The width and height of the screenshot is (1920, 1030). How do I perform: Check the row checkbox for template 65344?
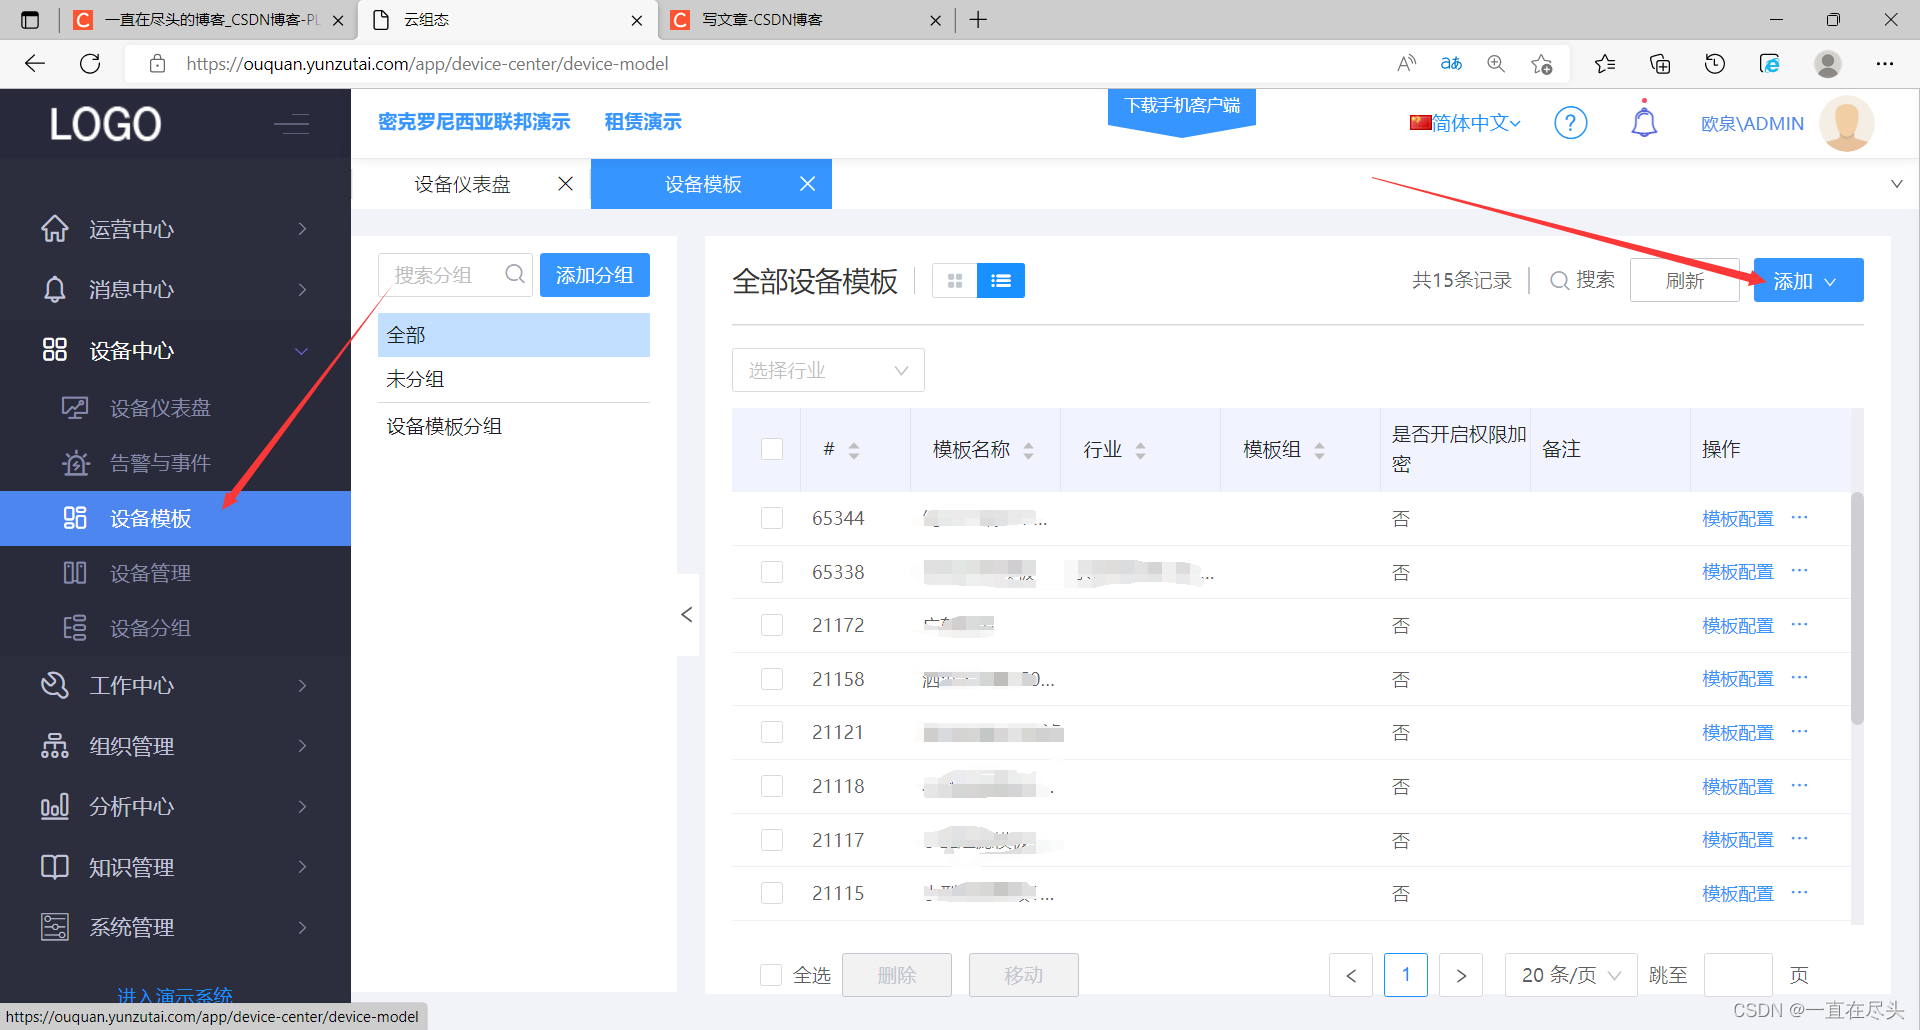click(772, 518)
